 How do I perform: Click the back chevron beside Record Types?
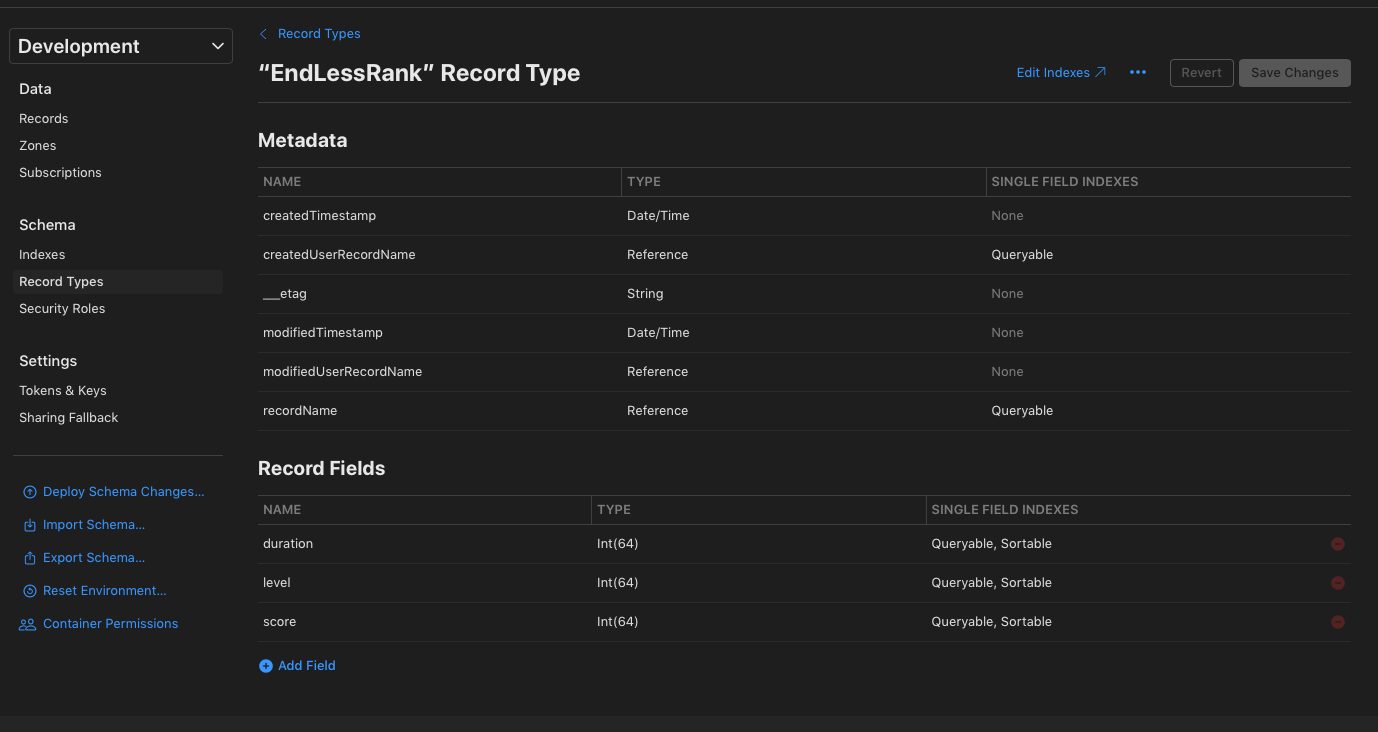pyautogui.click(x=263, y=34)
